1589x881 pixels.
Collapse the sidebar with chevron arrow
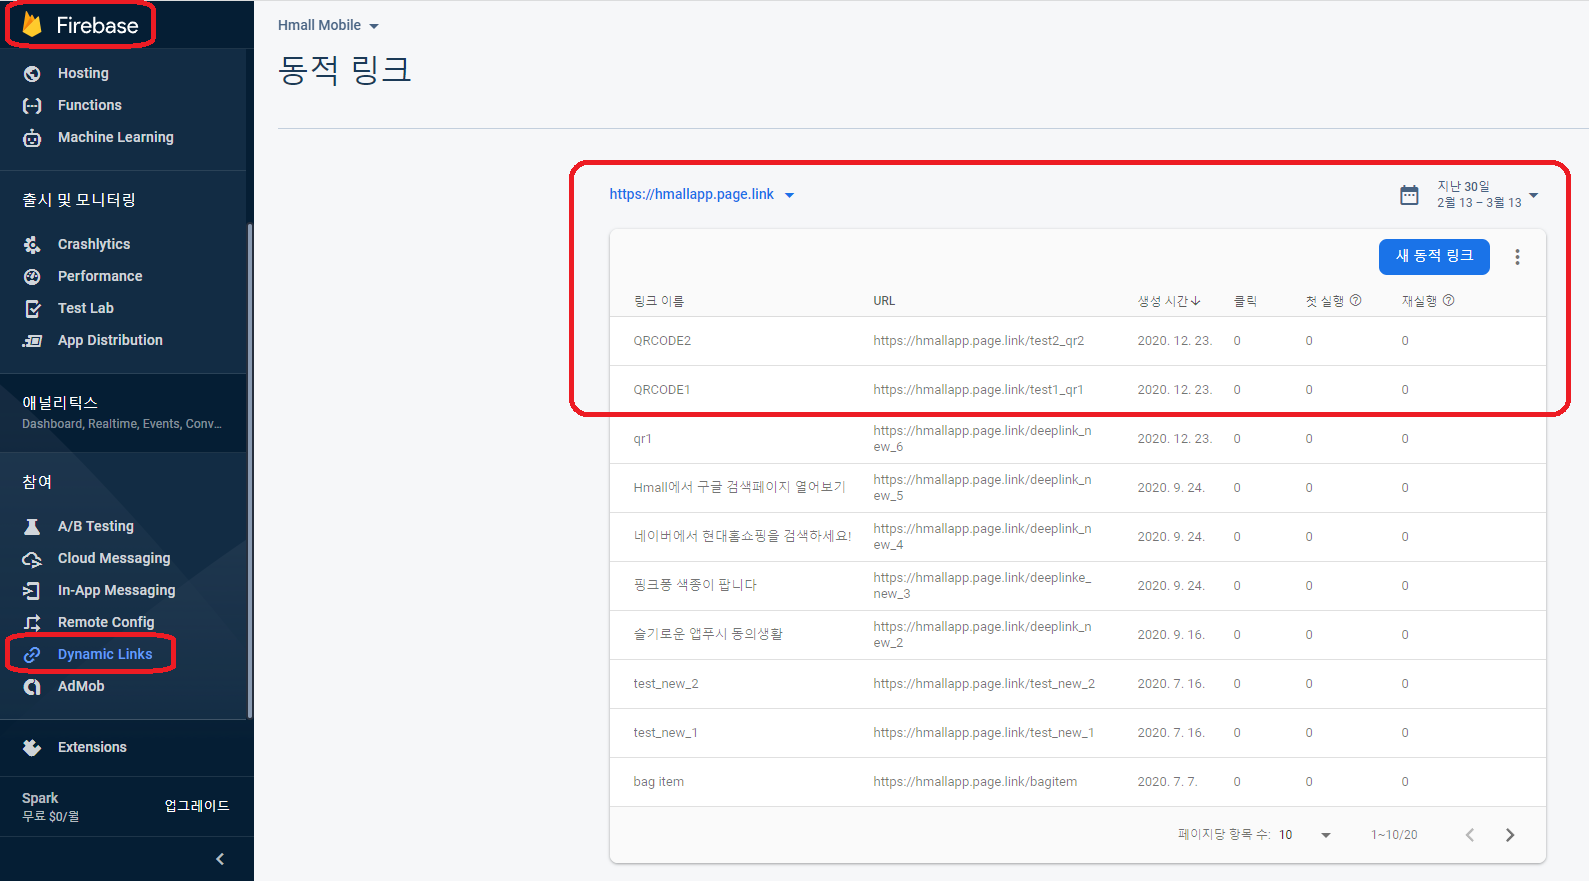(220, 859)
